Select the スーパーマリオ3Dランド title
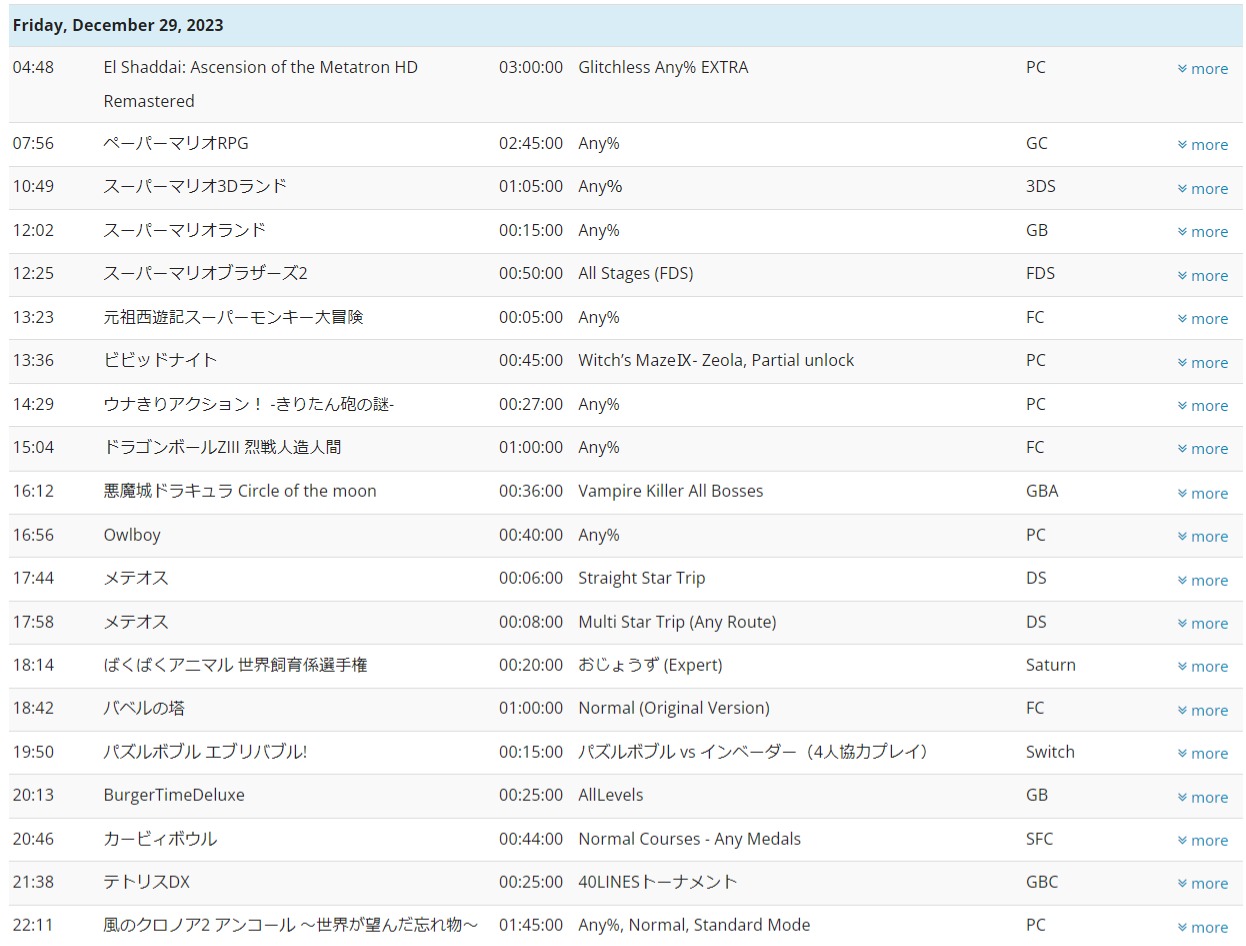This screenshot has width=1246, height=946. pos(195,186)
